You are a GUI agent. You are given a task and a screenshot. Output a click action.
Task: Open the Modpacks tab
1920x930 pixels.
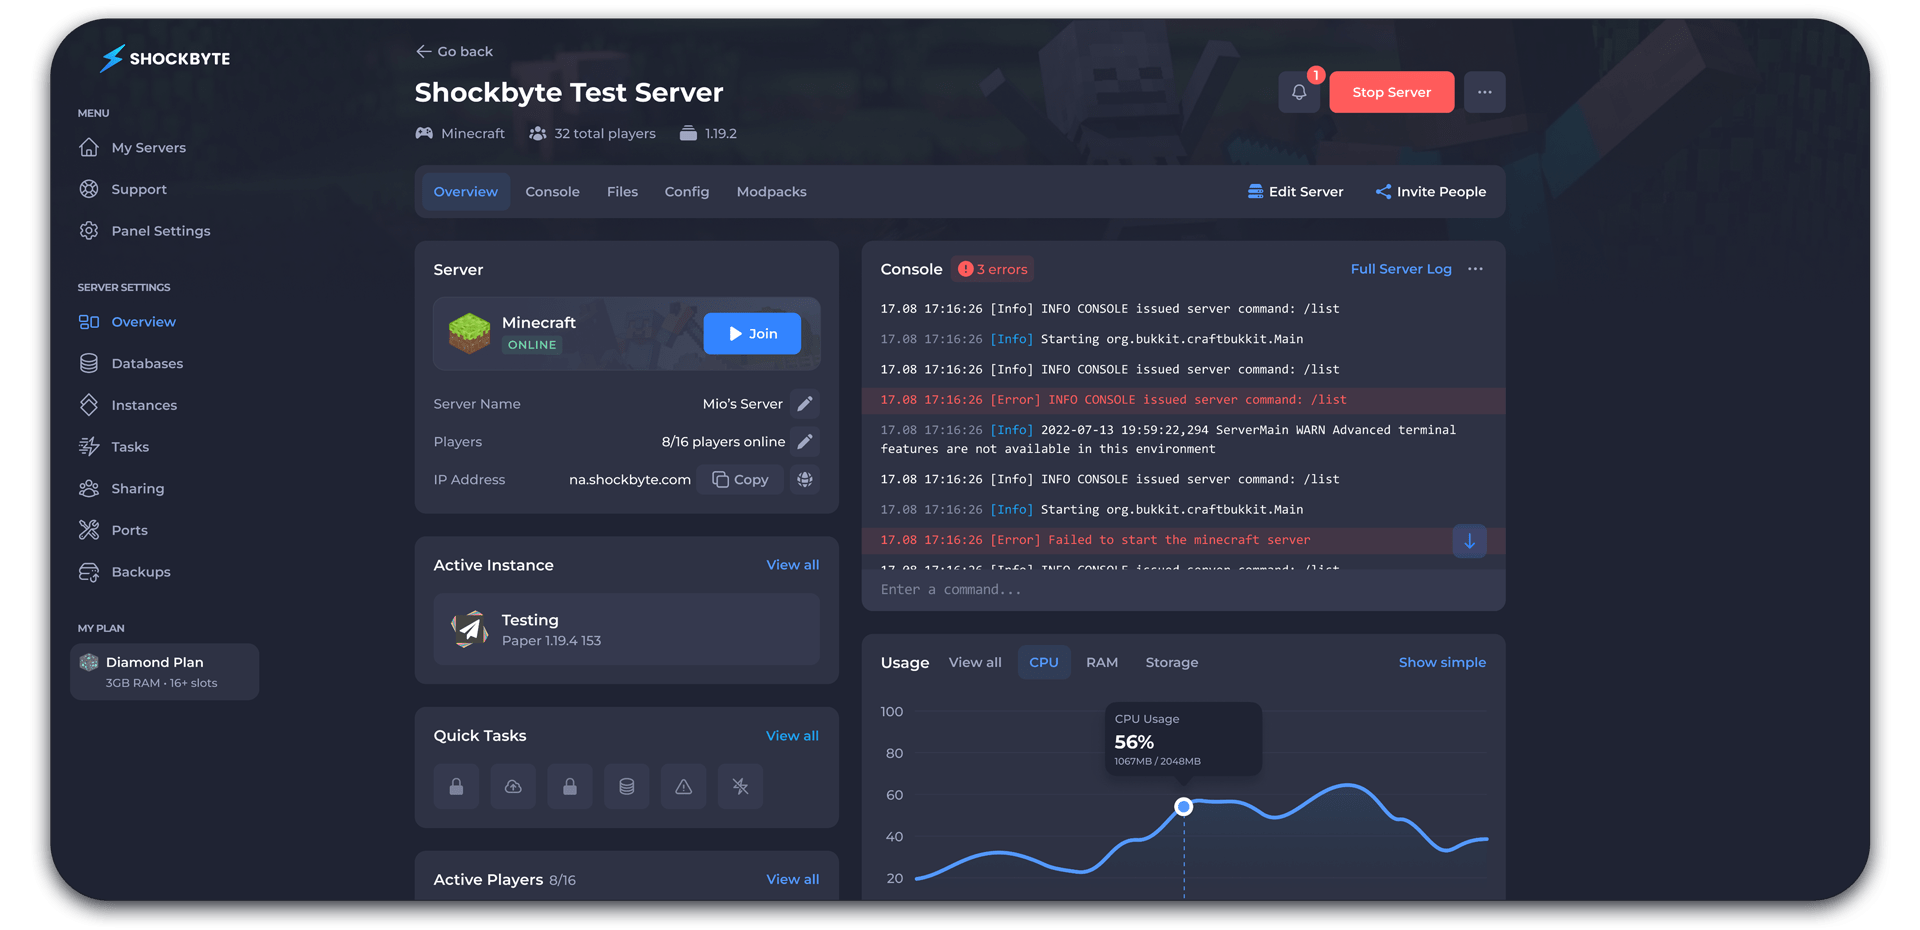(771, 192)
